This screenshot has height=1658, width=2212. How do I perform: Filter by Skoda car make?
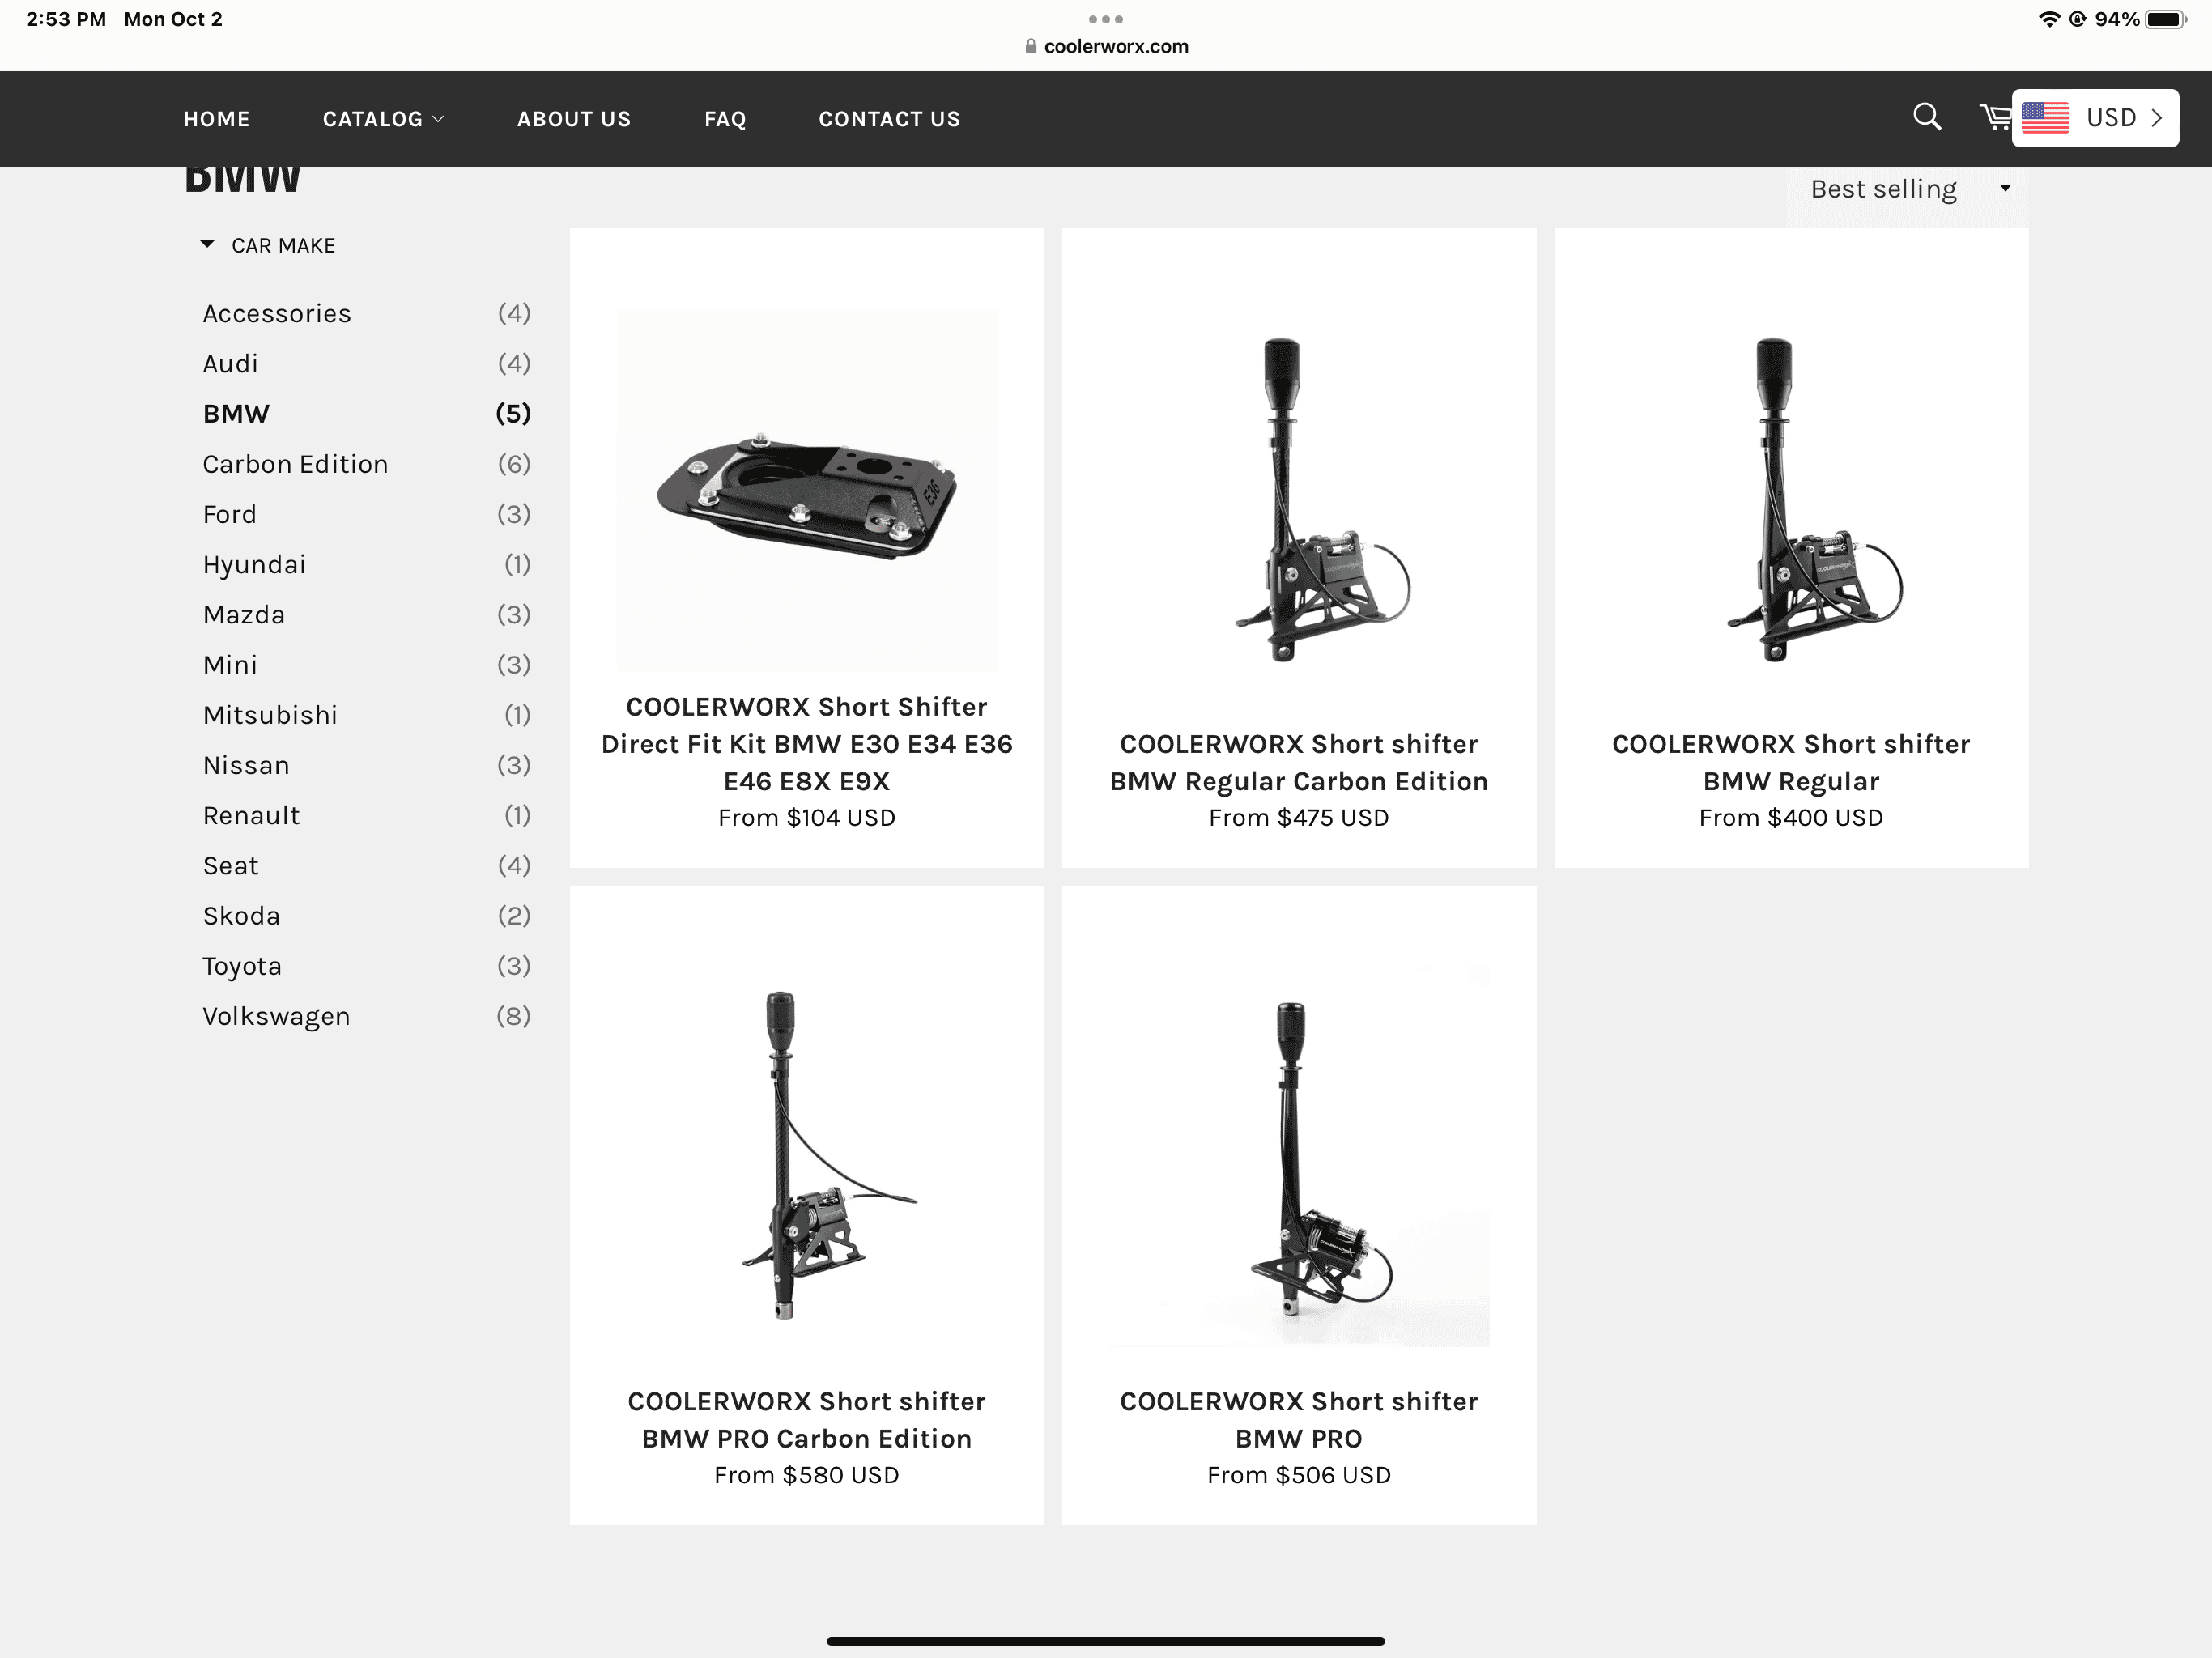tap(367, 915)
